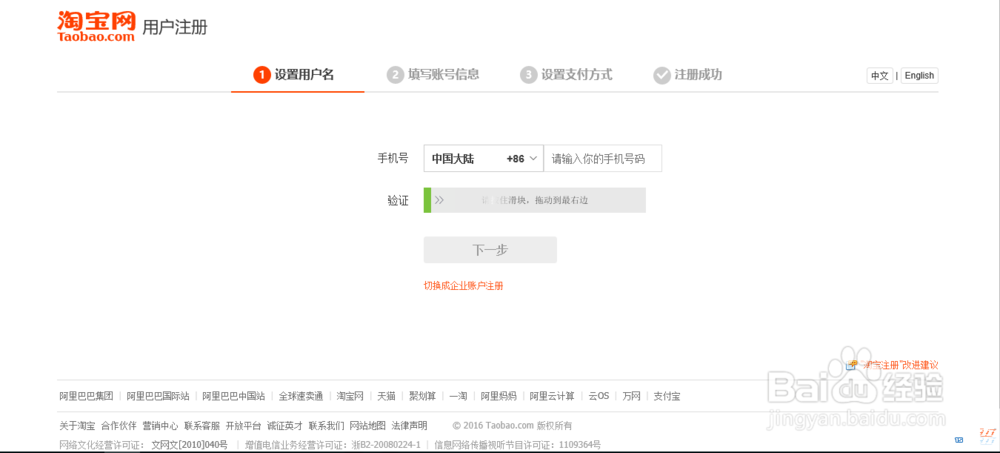Open 万网 footer link

point(631,396)
